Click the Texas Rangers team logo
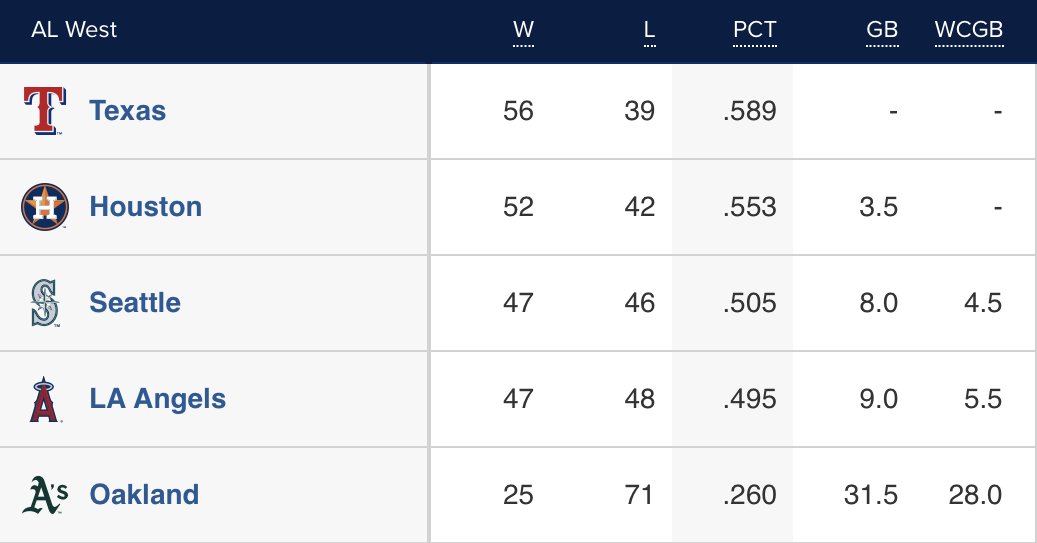This screenshot has width=1037, height=543. click(x=44, y=110)
